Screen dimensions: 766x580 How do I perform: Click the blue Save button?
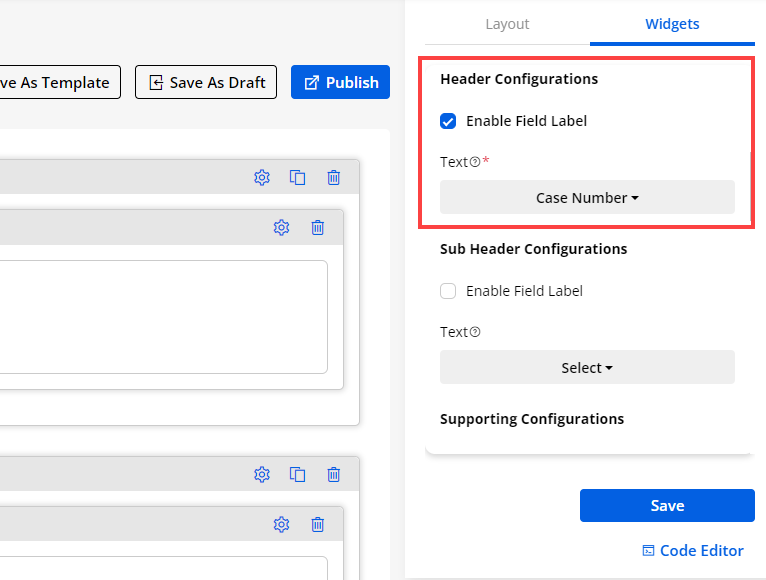667,505
